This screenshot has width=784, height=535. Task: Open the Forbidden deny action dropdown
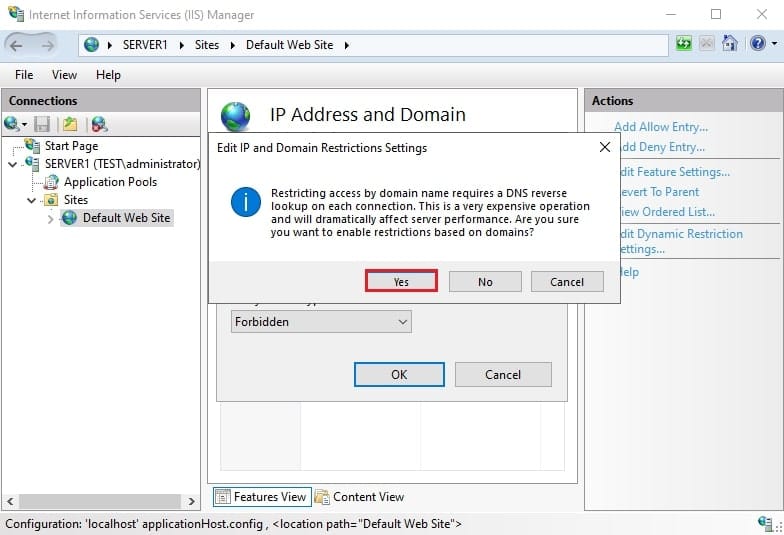click(x=321, y=322)
